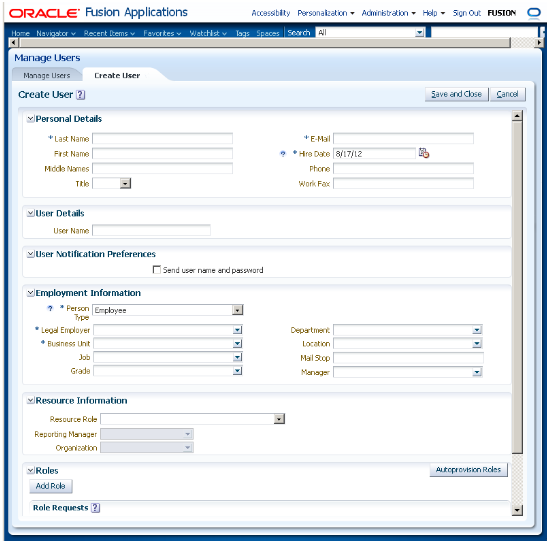549x543 pixels.
Task: Collapse the Resource Information section
Action: pyautogui.click(x=31, y=400)
